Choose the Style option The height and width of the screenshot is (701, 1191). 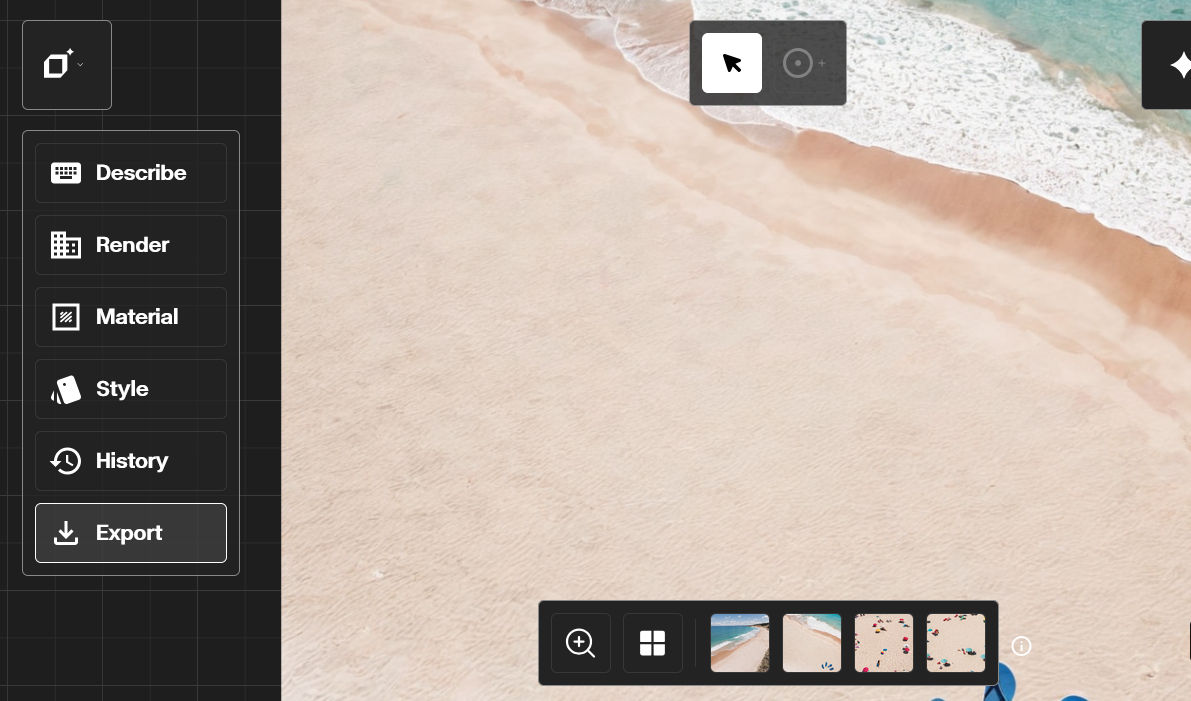(131, 389)
